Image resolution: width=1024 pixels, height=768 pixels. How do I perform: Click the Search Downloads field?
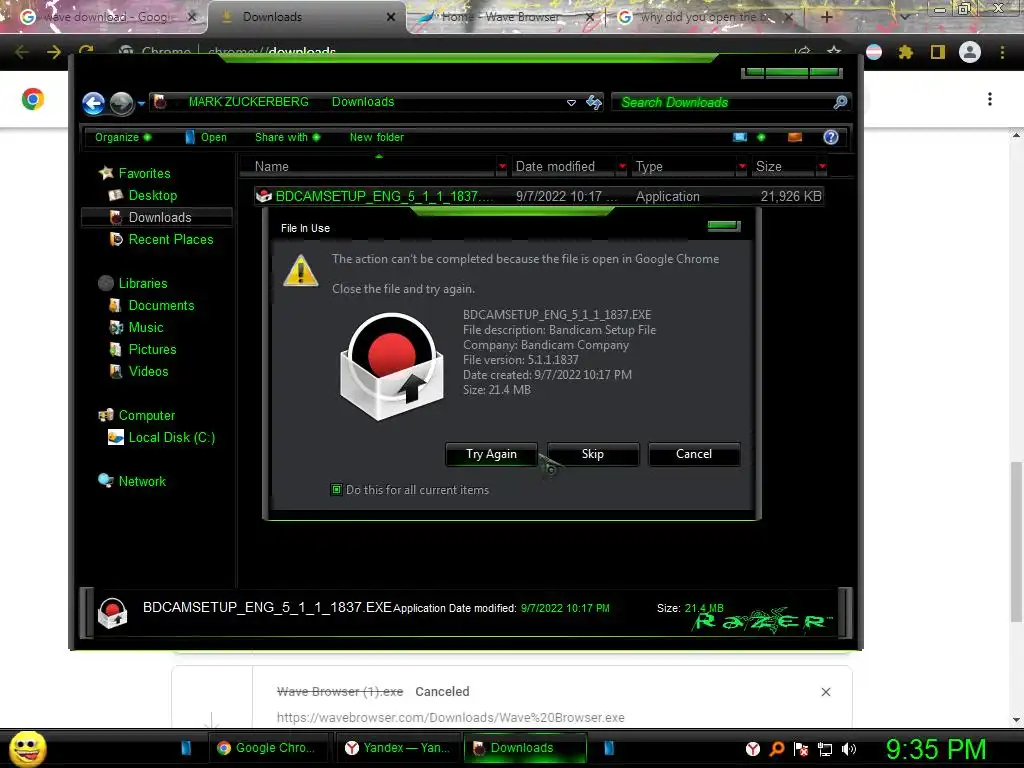coord(722,102)
